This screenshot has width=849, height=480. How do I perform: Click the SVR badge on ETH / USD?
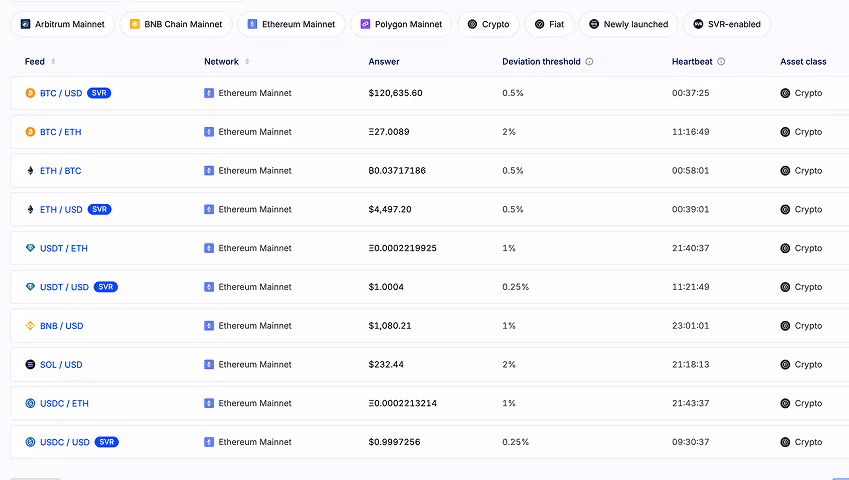[x=99, y=209]
